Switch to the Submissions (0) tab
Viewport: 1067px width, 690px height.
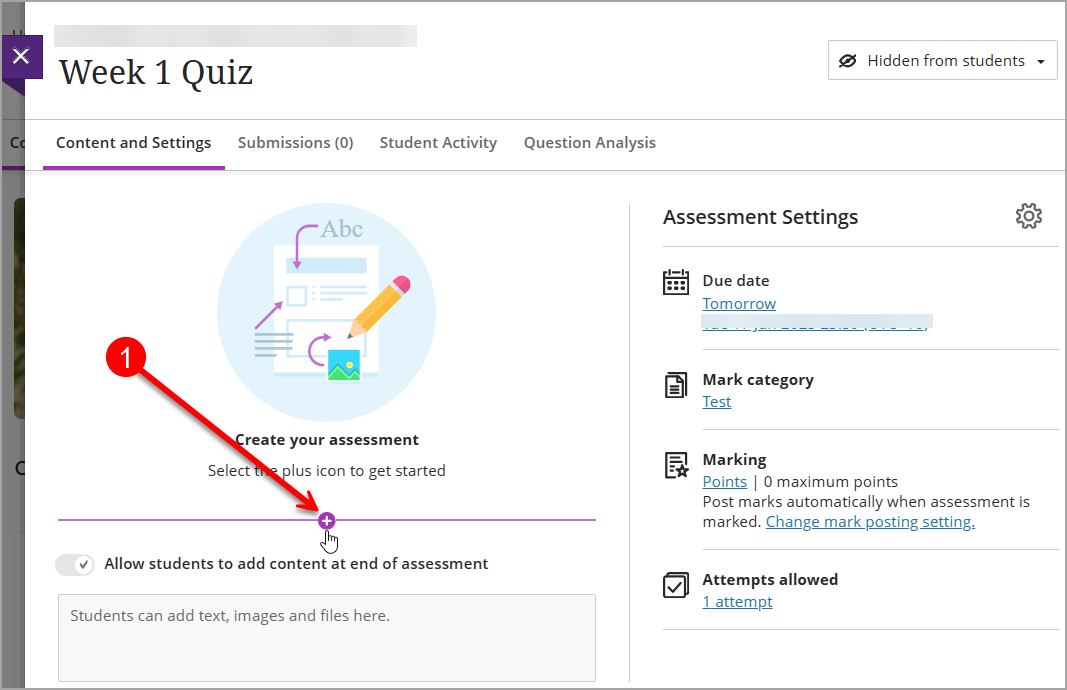pos(295,143)
